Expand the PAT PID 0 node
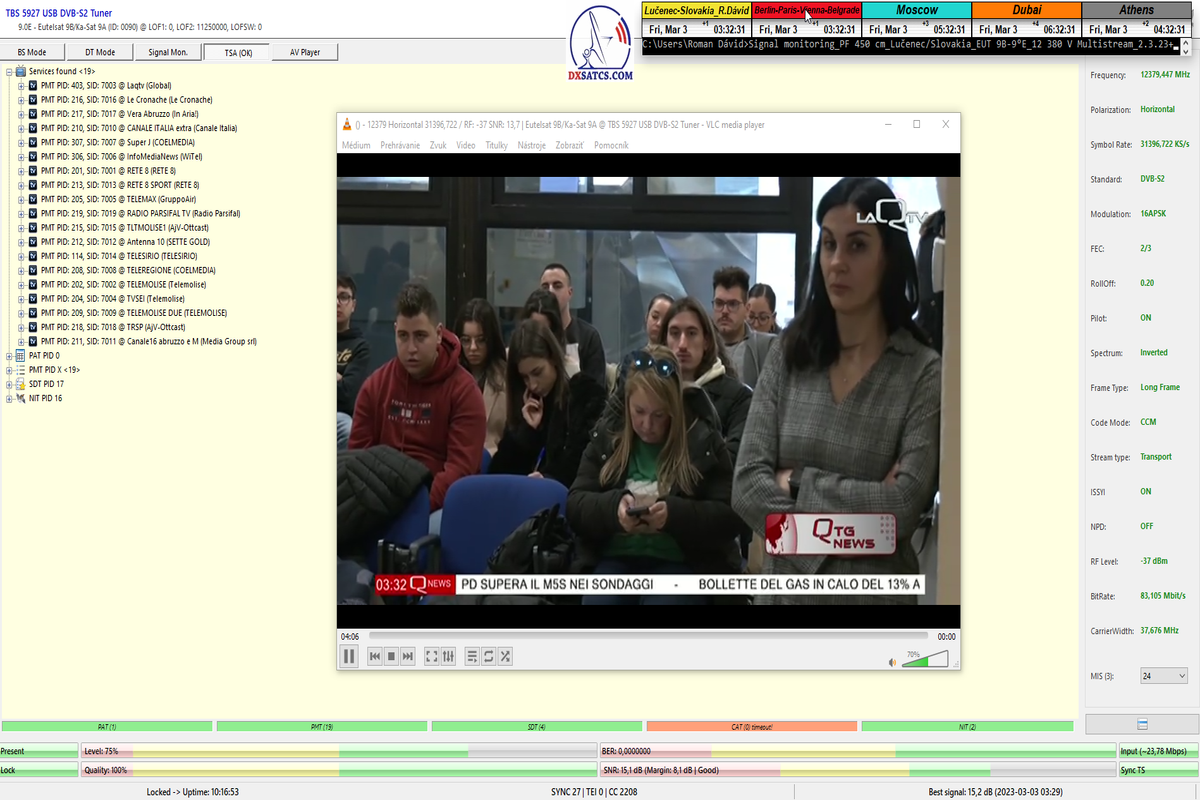This screenshot has height=800, width=1200. coord(9,355)
